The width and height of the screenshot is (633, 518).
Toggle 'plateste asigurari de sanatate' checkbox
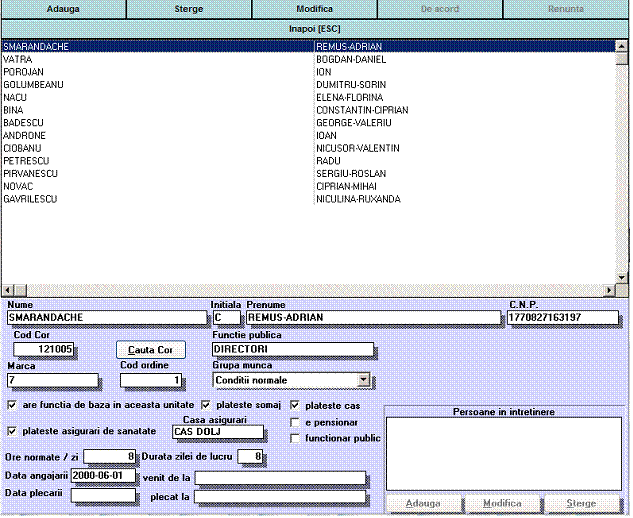point(12,431)
